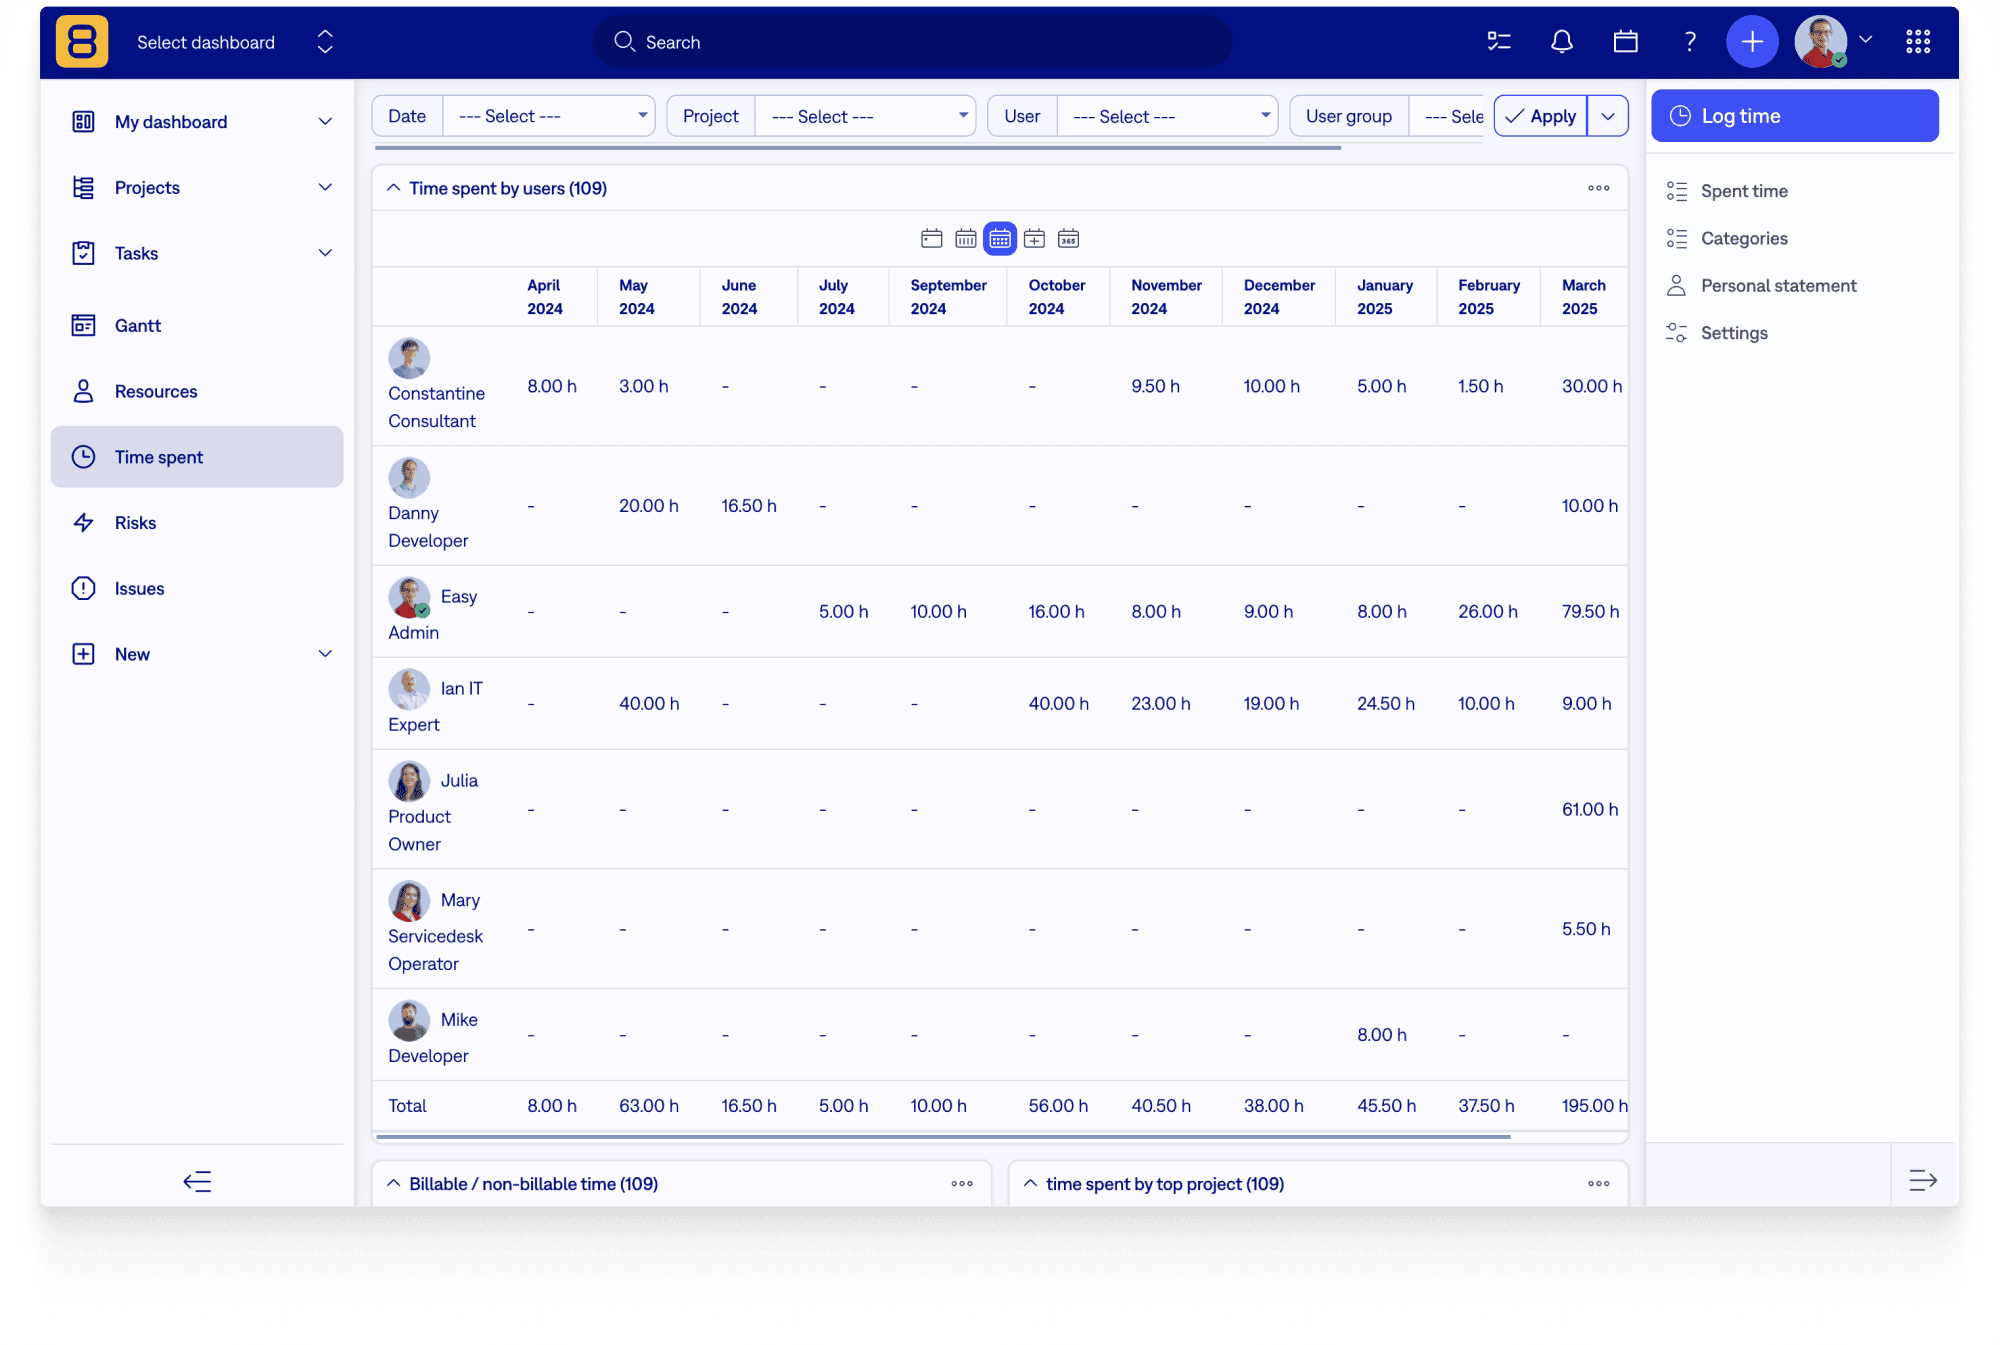
Task: Open time spent by top project options
Action: pyautogui.click(x=1599, y=1184)
